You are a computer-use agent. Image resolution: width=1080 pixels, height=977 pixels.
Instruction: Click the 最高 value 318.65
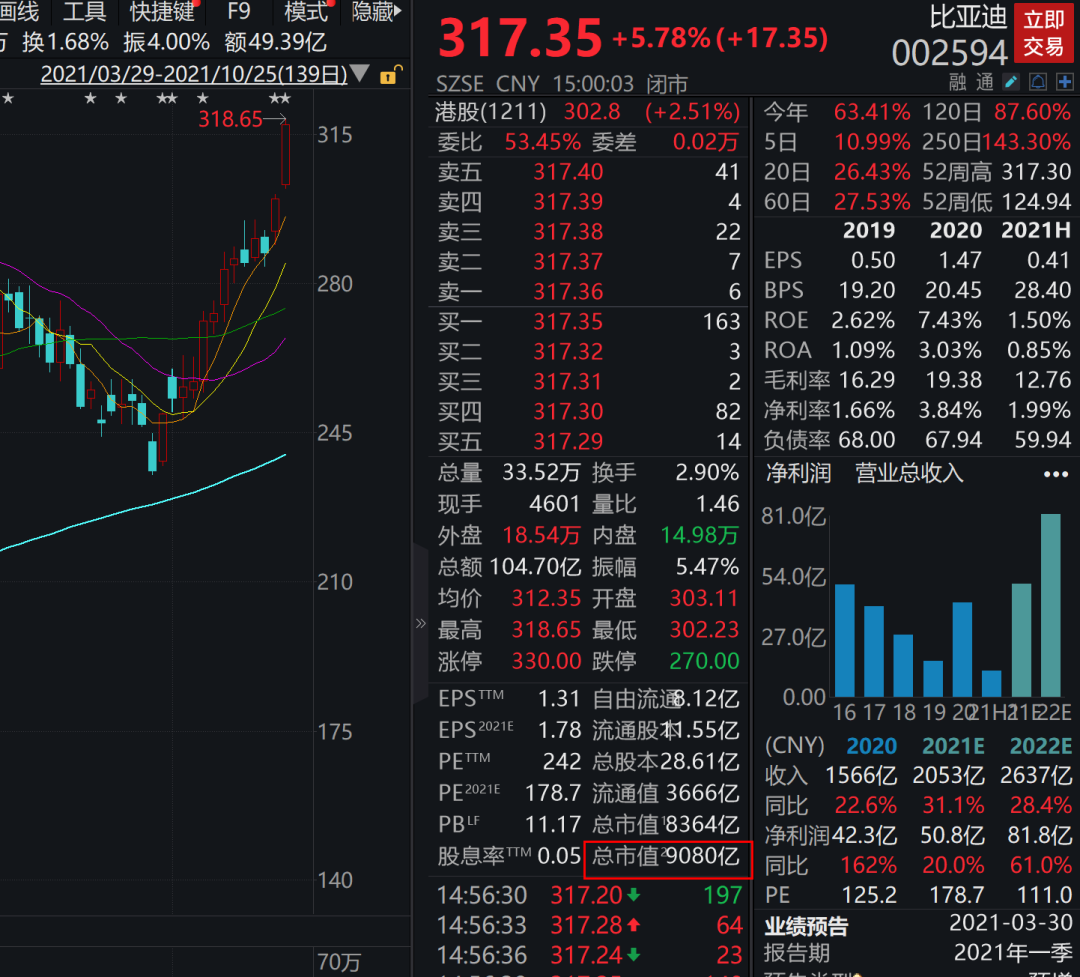tap(546, 630)
